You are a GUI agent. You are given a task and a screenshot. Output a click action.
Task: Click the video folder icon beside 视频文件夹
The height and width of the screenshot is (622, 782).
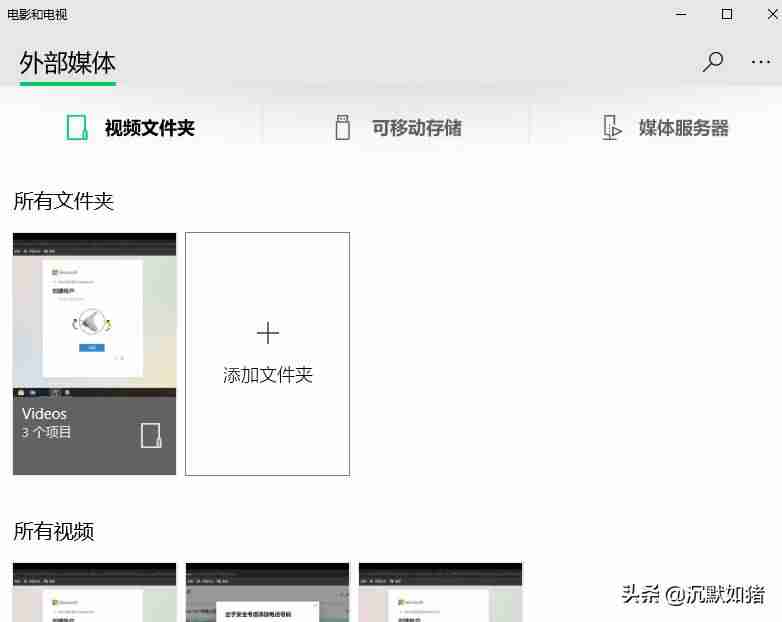[x=77, y=128]
